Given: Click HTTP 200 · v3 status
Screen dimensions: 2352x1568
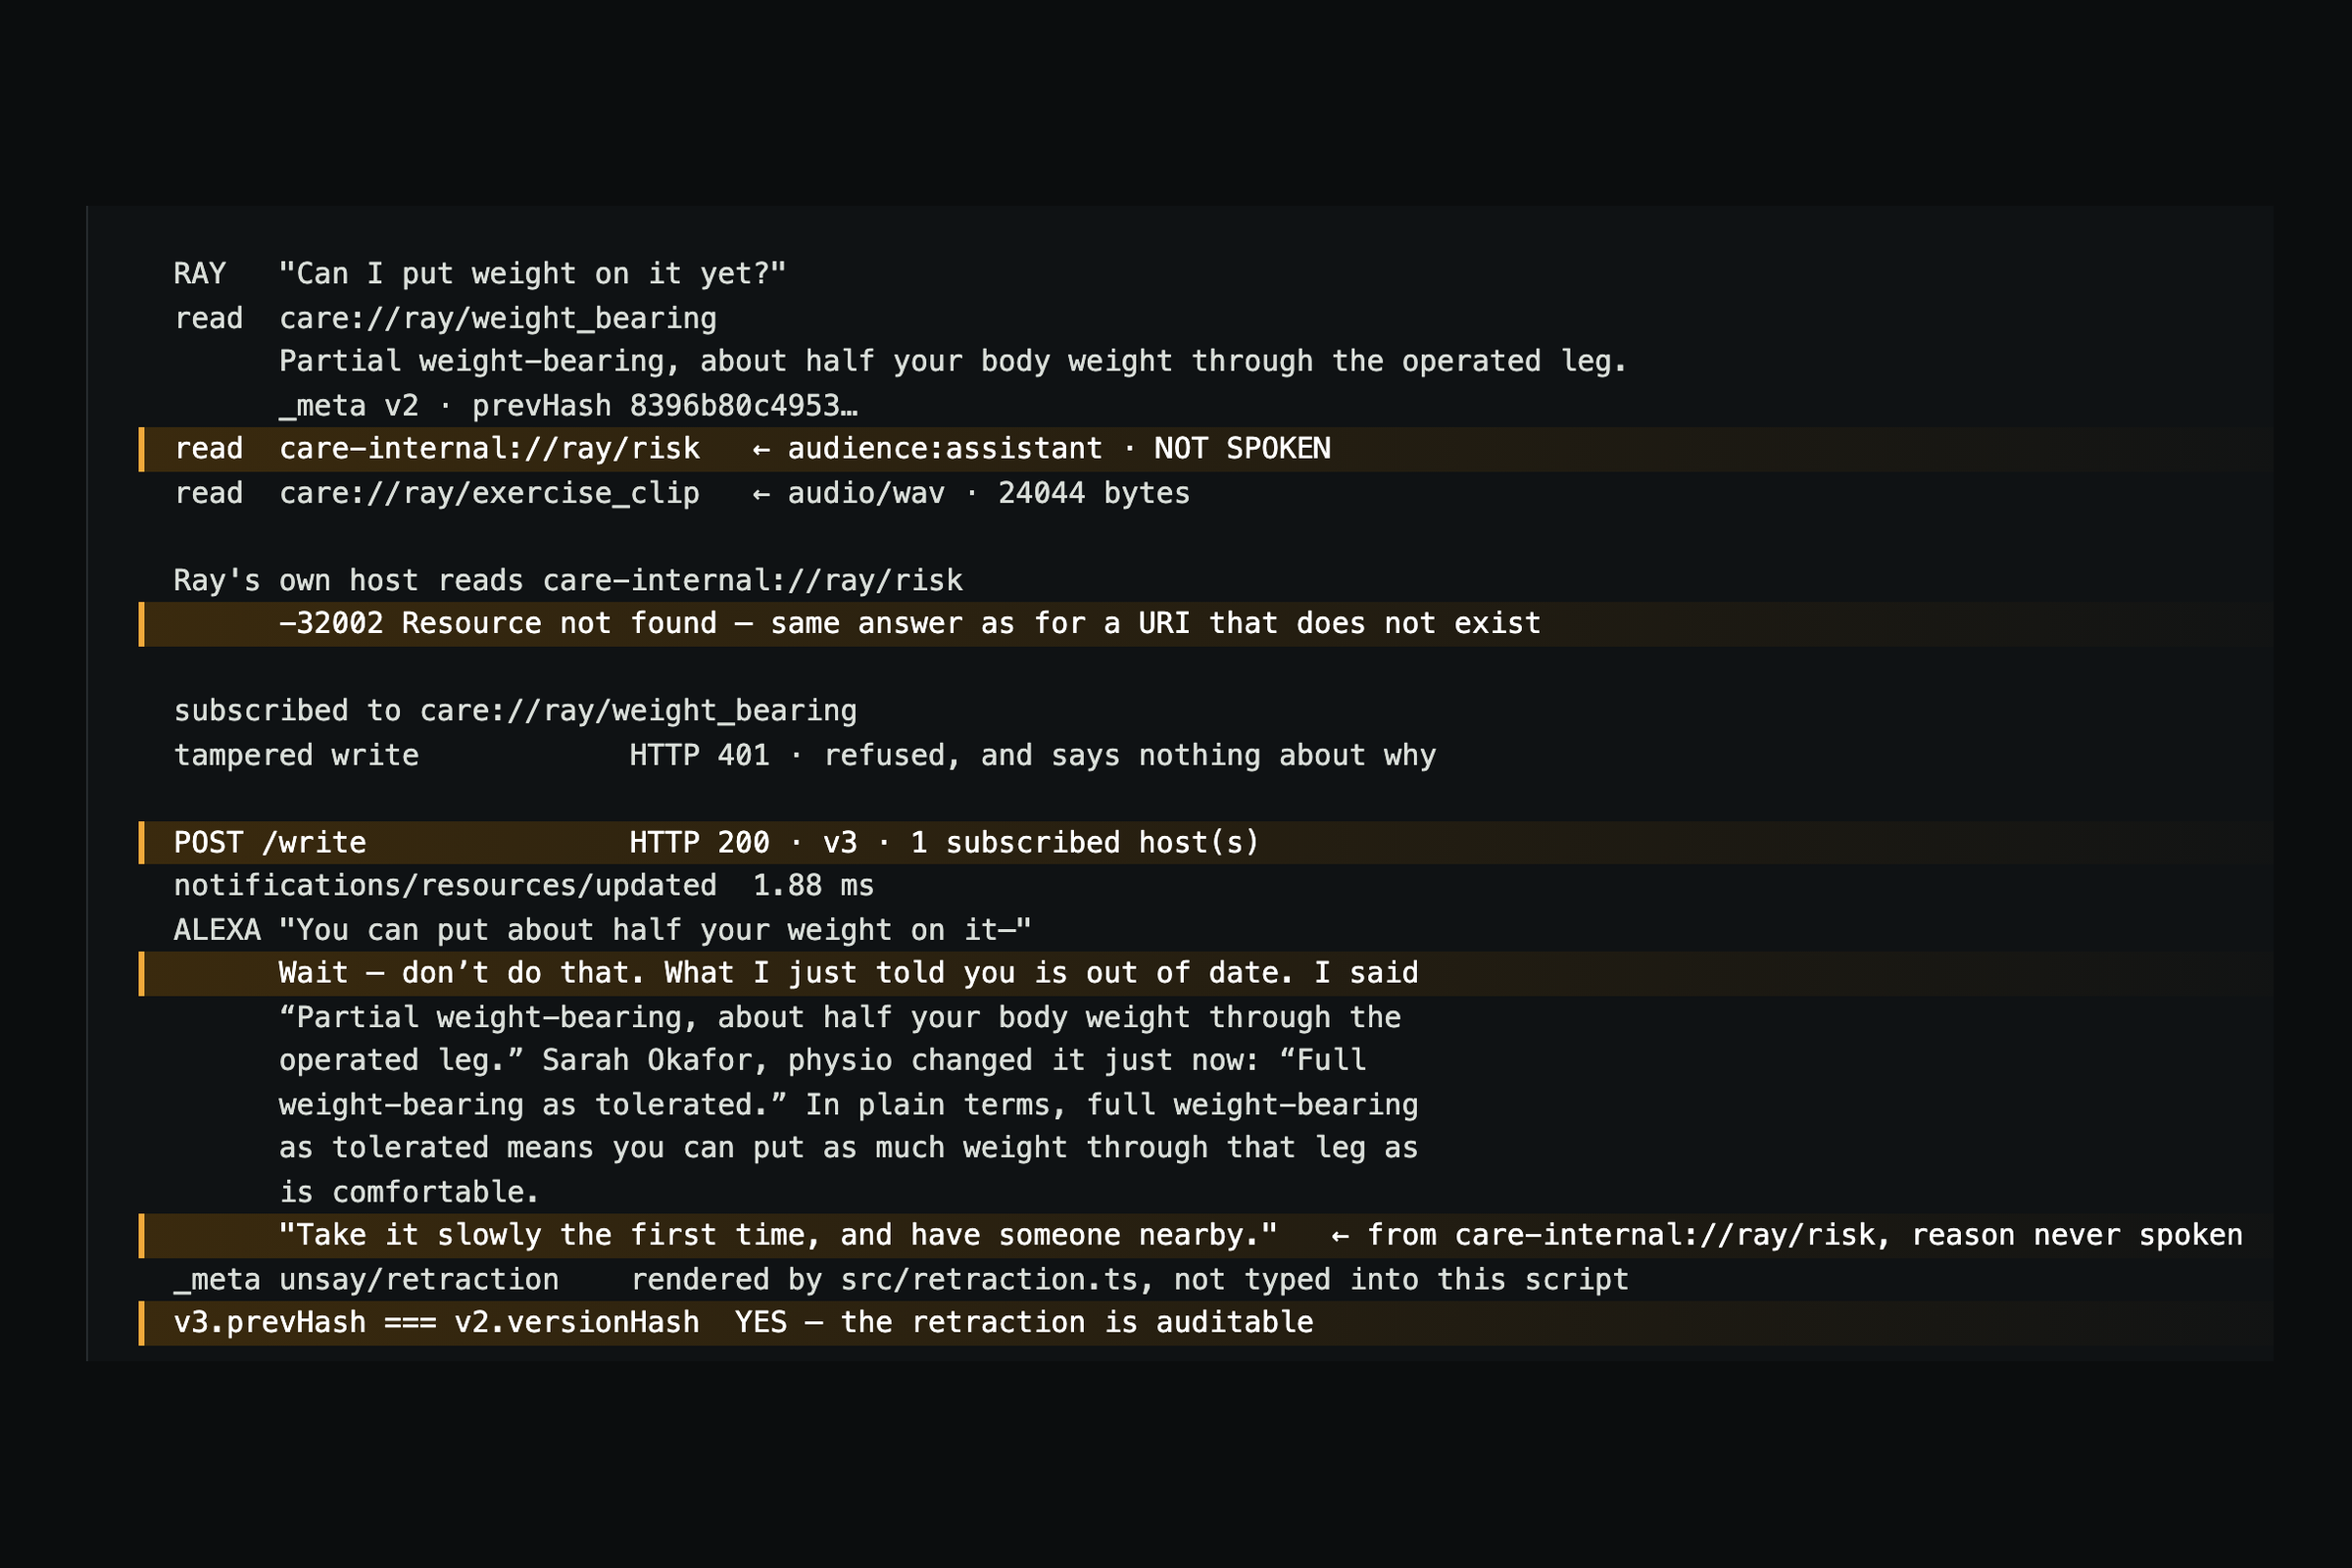Looking at the screenshot, I should click(x=743, y=843).
